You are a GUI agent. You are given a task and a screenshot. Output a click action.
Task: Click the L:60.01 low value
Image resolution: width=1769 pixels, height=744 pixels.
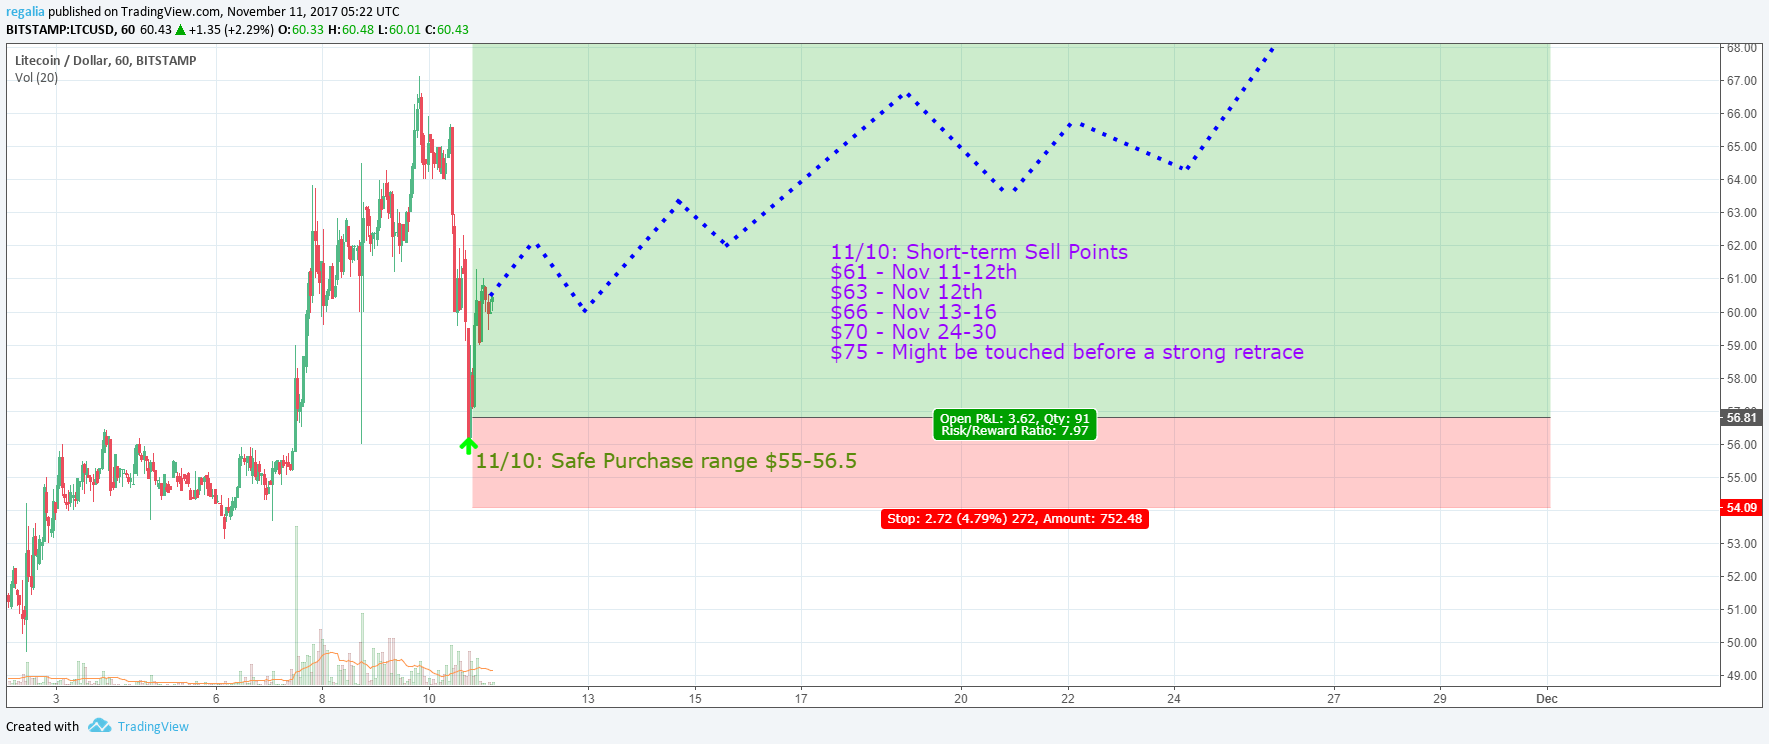tap(400, 30)
